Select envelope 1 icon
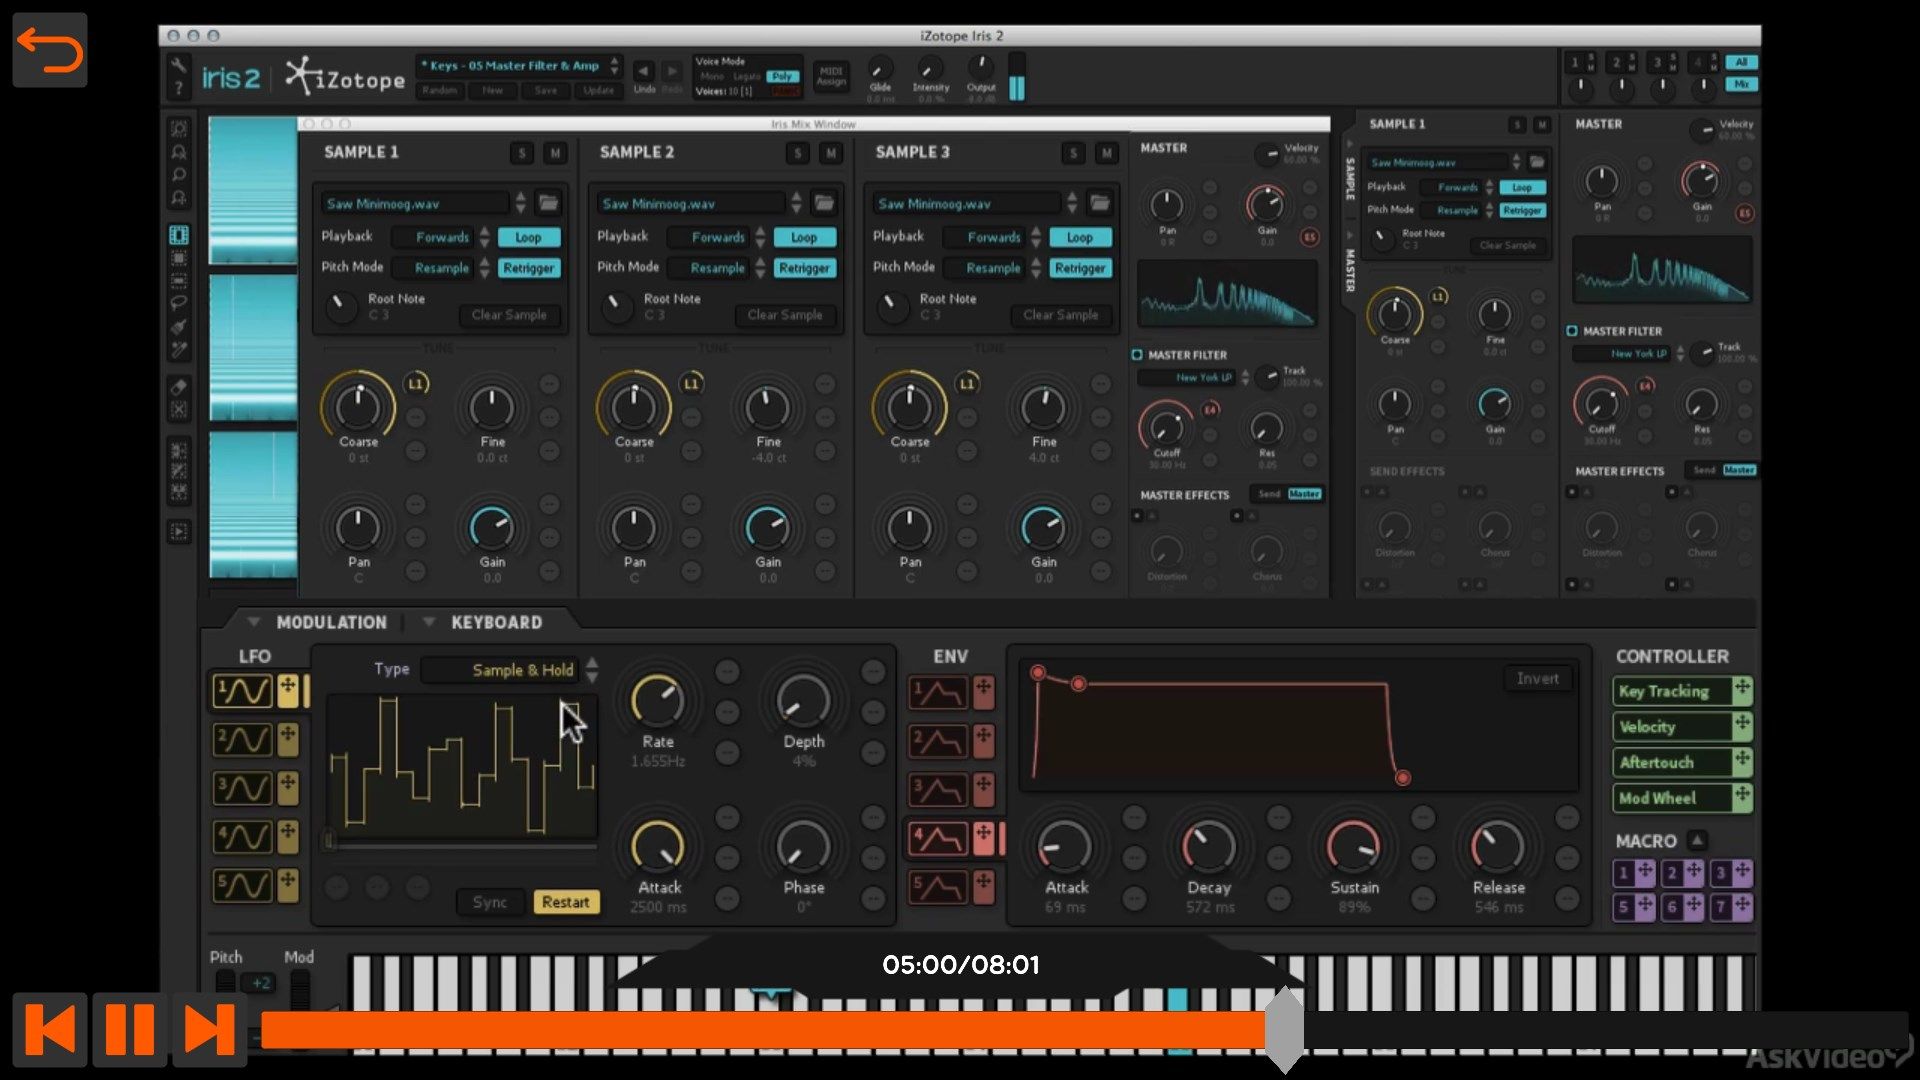Viewport: 1920px width, 1080px height. point(938,692)
